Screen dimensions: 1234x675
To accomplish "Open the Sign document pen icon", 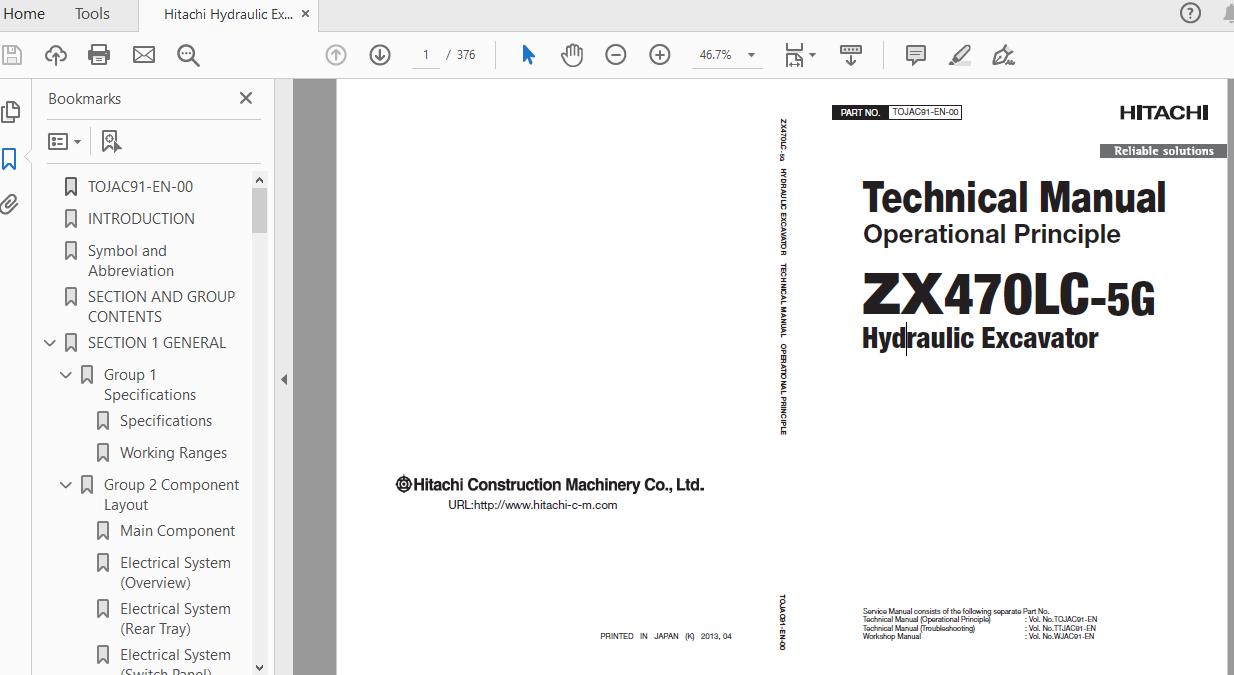I will (1003, 55).
